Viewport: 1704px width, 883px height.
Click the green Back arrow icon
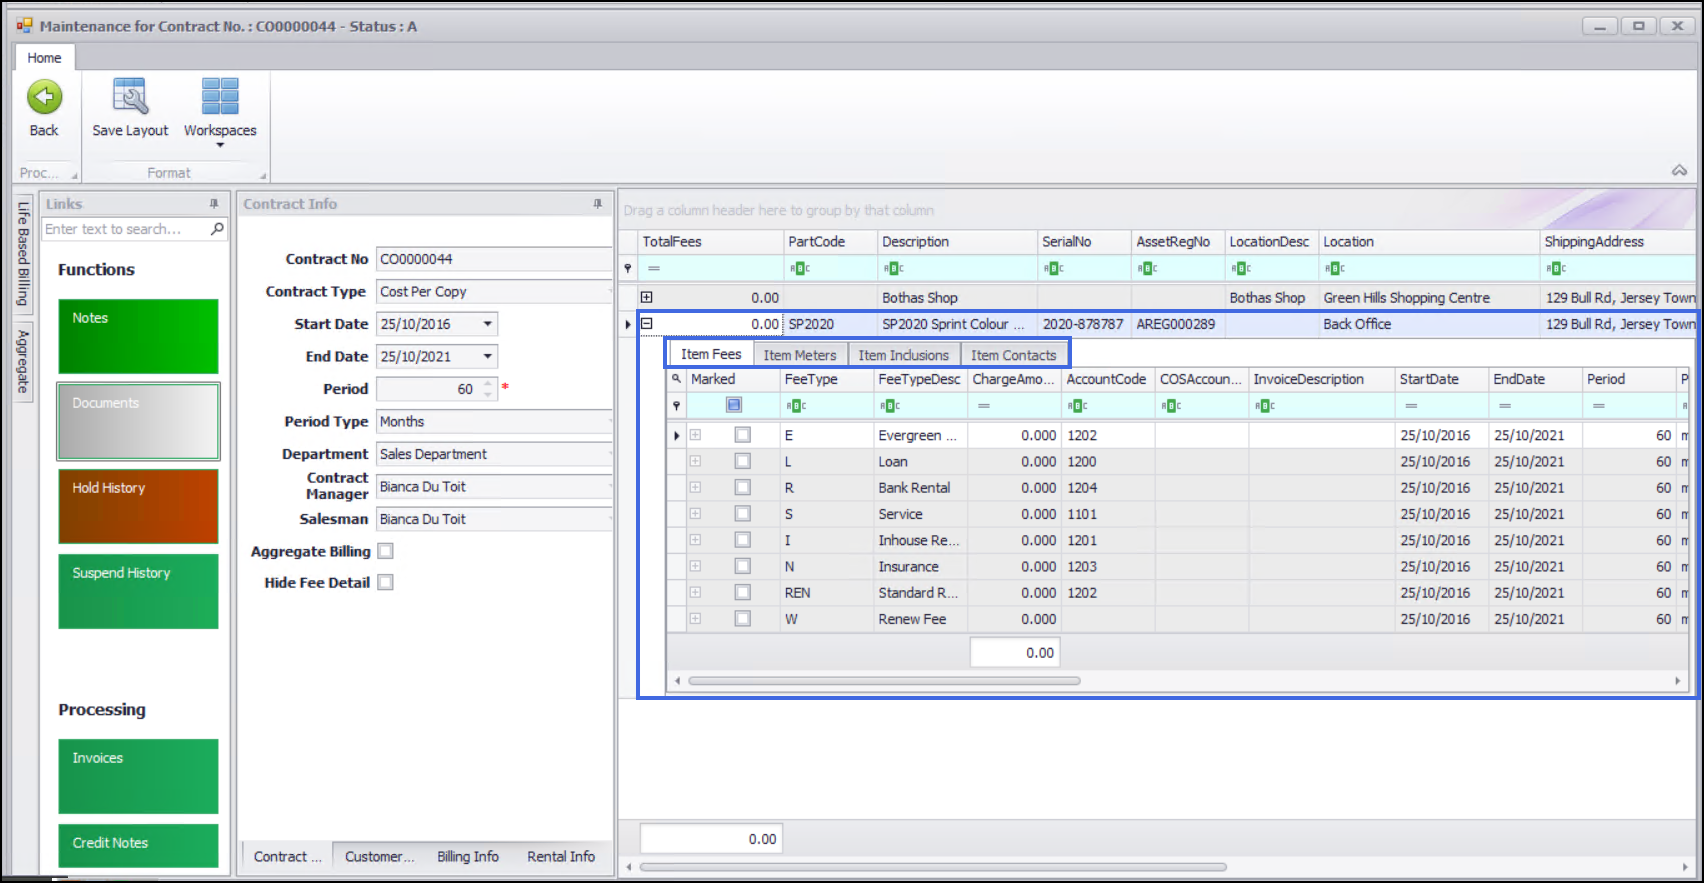tap(44, 98)
